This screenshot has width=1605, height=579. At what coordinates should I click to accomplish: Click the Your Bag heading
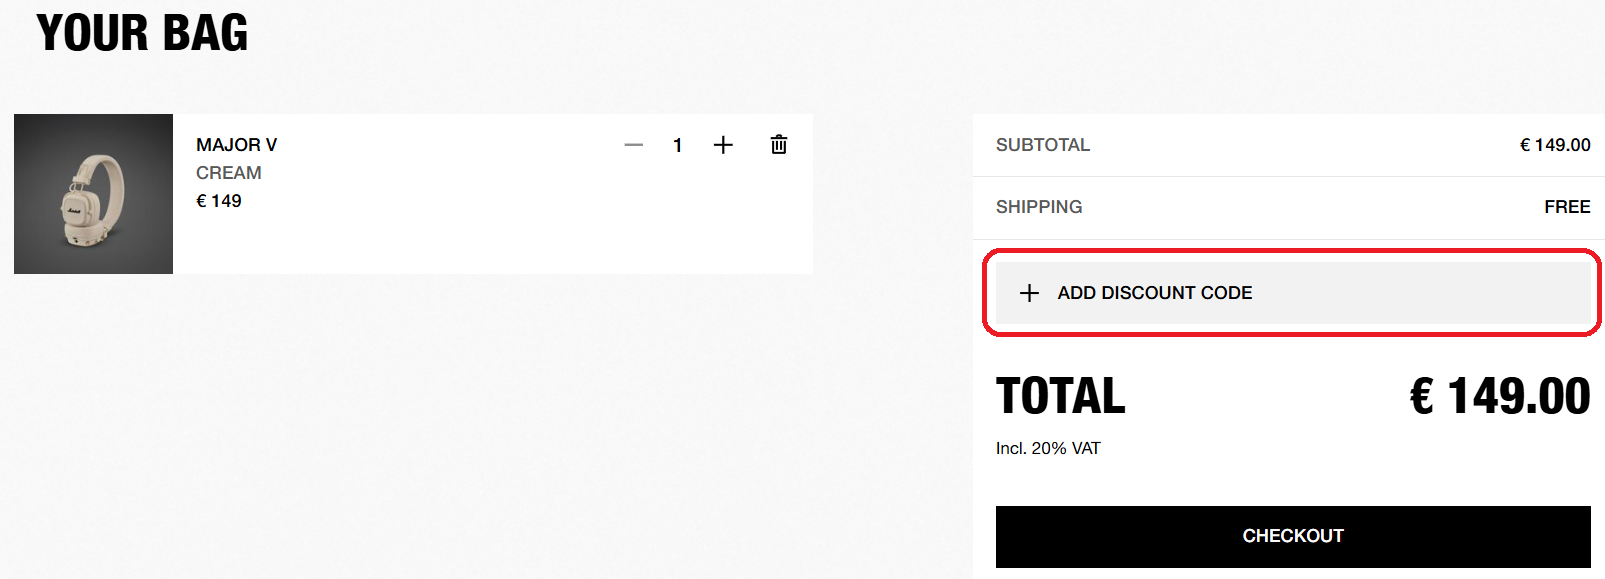click(142, 33)
